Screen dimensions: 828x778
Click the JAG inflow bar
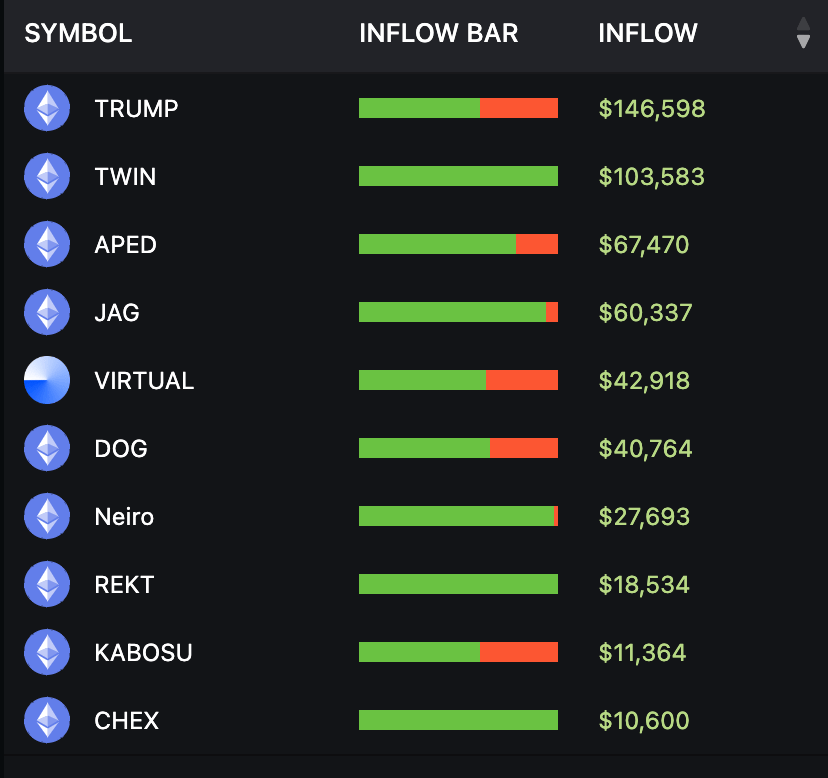458,312
